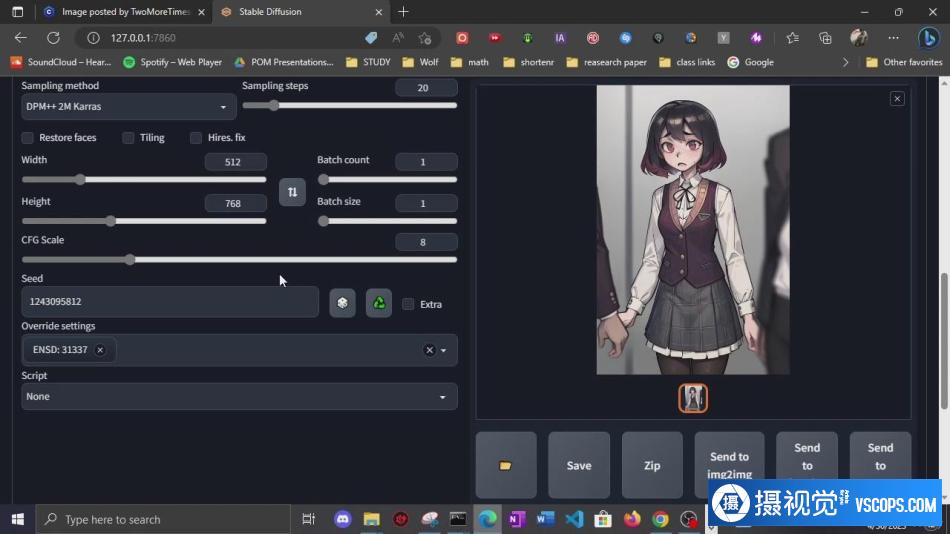
Task: Reload the page with refresh icon
Action: point(53,38)
